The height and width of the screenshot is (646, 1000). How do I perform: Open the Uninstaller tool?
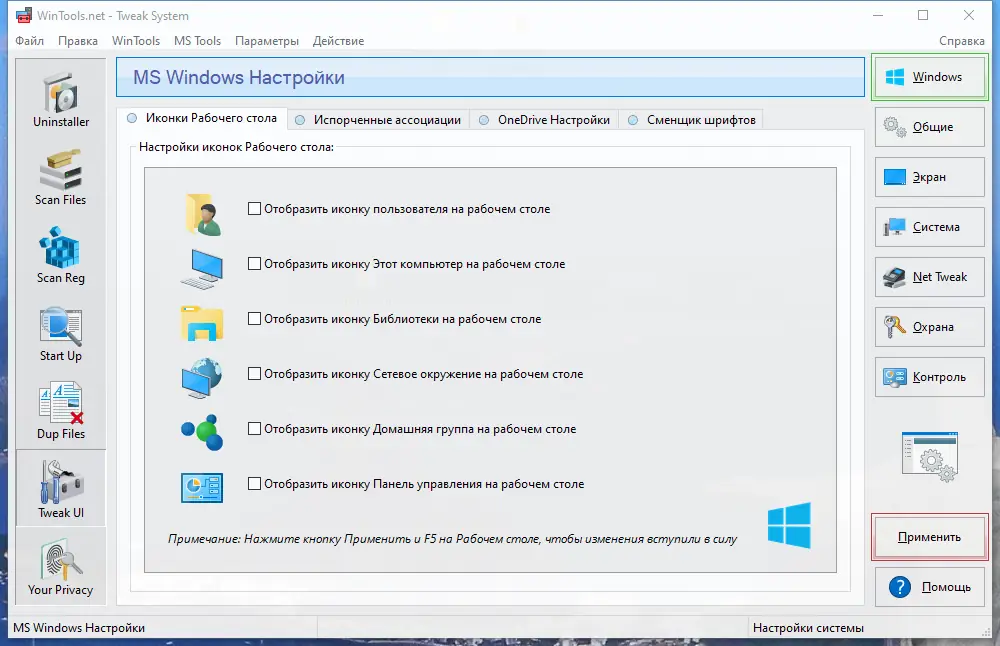point(61,100)
